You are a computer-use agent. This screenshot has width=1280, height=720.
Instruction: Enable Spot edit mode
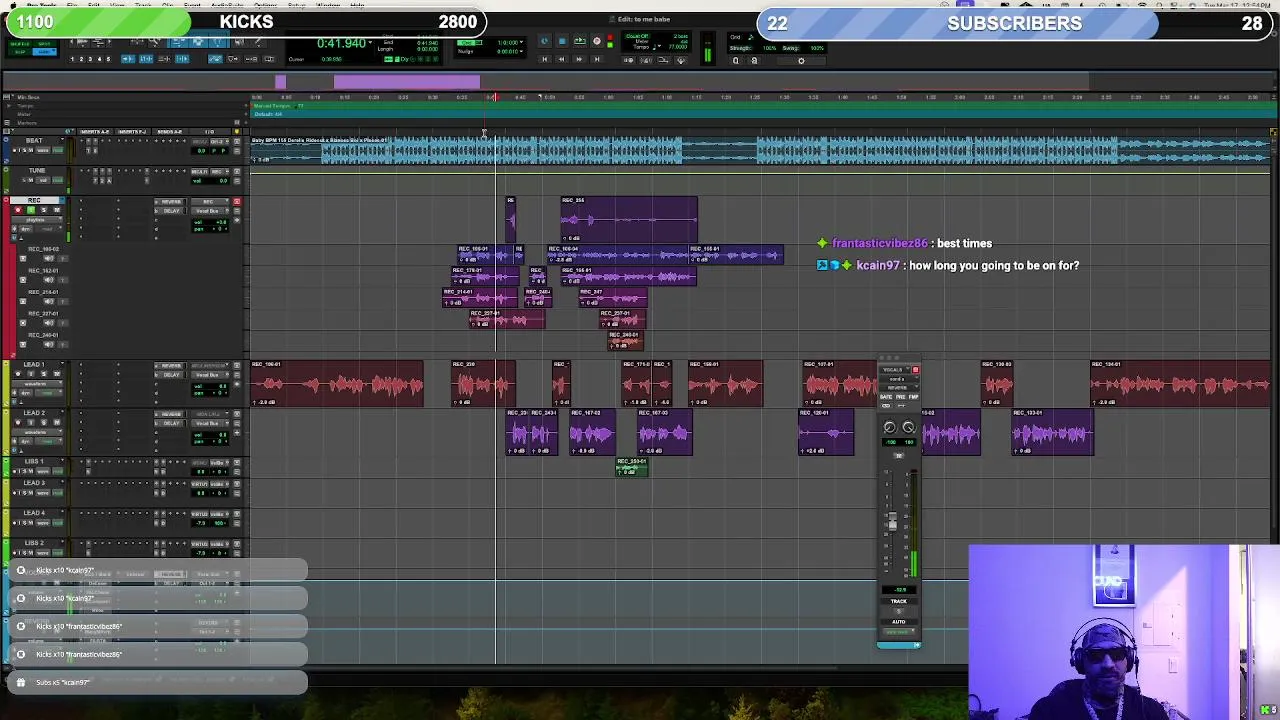point(44,44)
